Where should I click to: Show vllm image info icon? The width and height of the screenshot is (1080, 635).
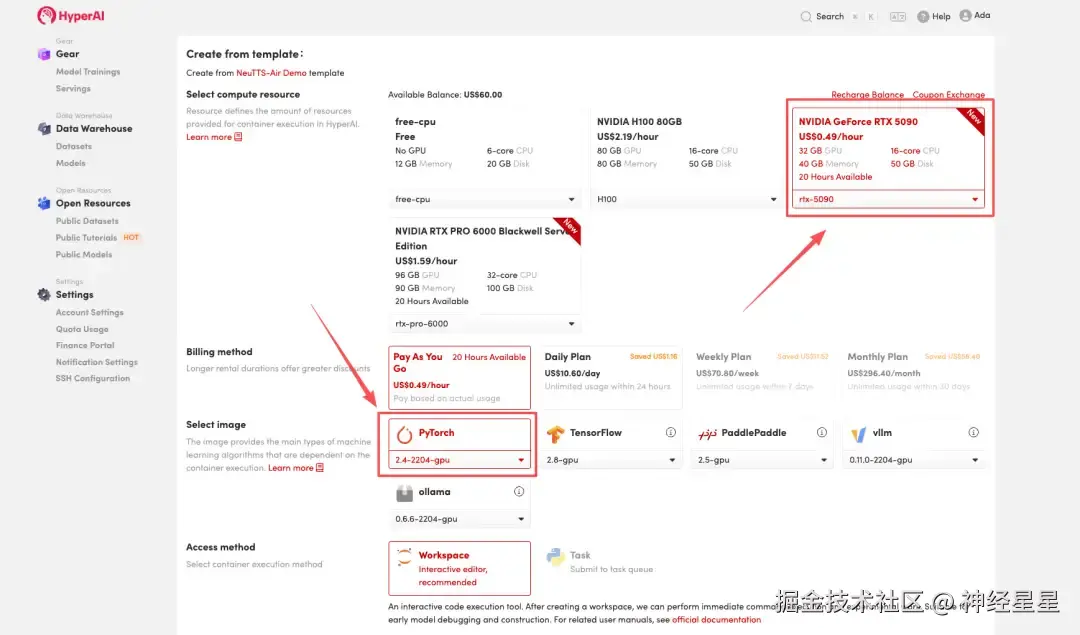coord(973,433)
